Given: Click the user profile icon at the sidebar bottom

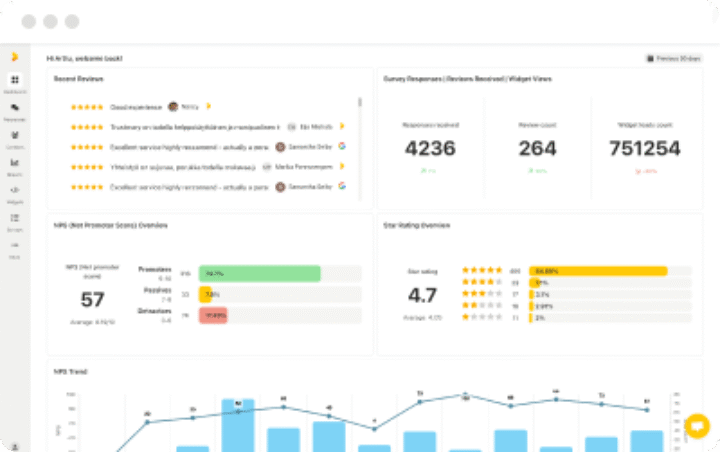Looking at the screenshot, I should point(15,446).
